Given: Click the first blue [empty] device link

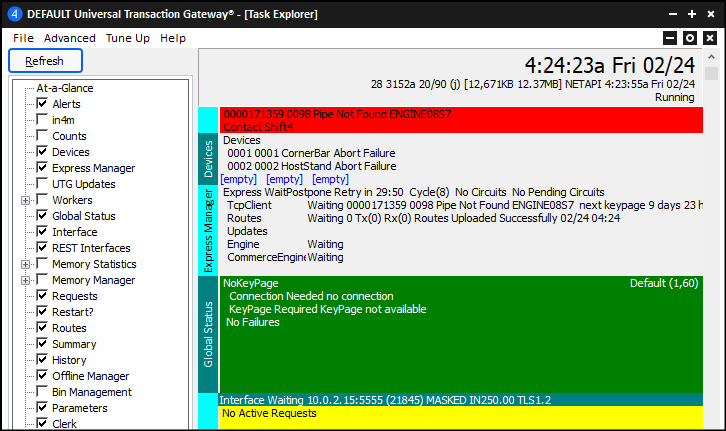Looking at the screenshot, I should (239, 179).
